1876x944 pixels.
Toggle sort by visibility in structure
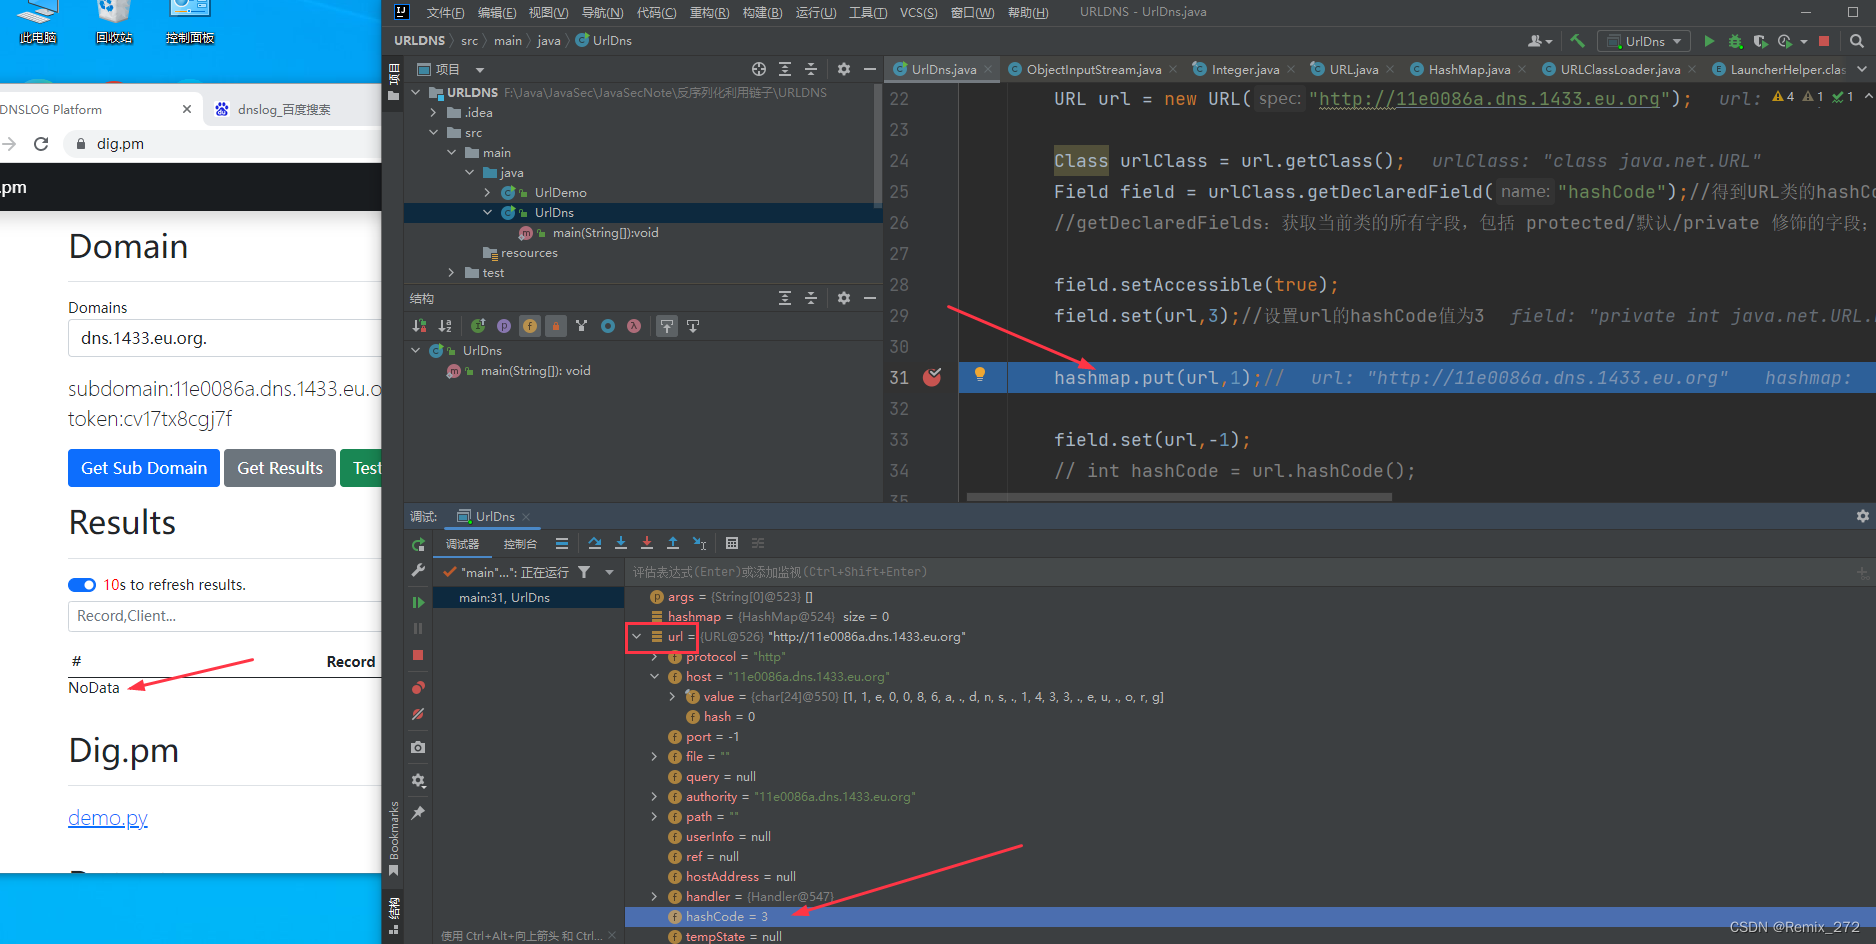coord(419,326)
